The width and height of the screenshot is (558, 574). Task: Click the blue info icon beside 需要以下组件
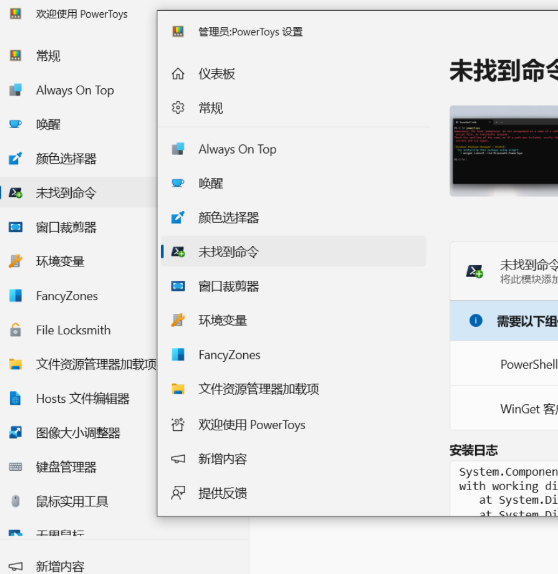(x=476, y=321)
